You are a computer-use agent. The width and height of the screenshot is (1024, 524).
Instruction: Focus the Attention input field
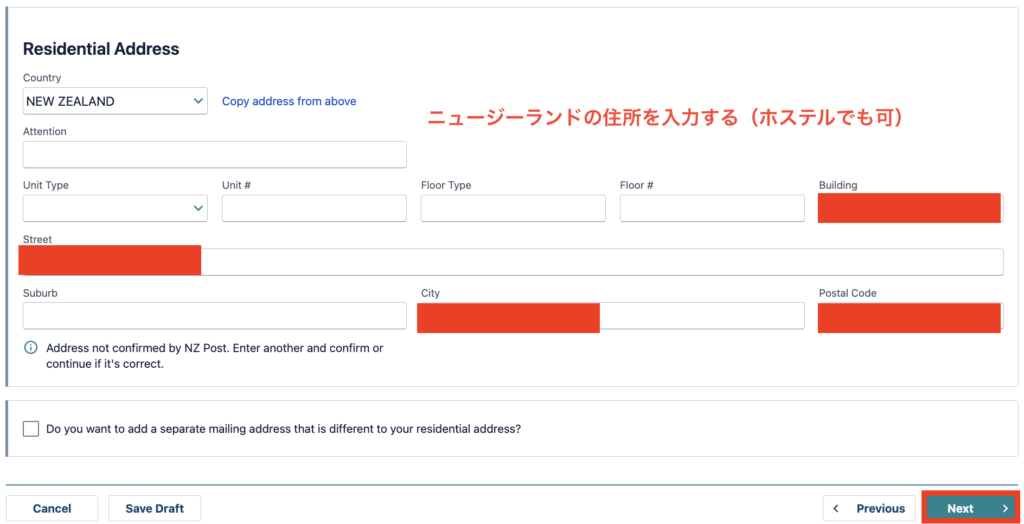[x=215, y=155]
